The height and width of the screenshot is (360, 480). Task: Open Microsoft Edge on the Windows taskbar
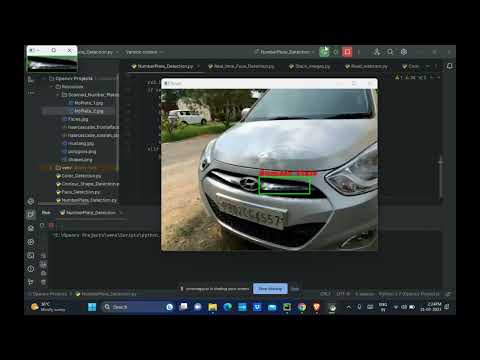228,307
